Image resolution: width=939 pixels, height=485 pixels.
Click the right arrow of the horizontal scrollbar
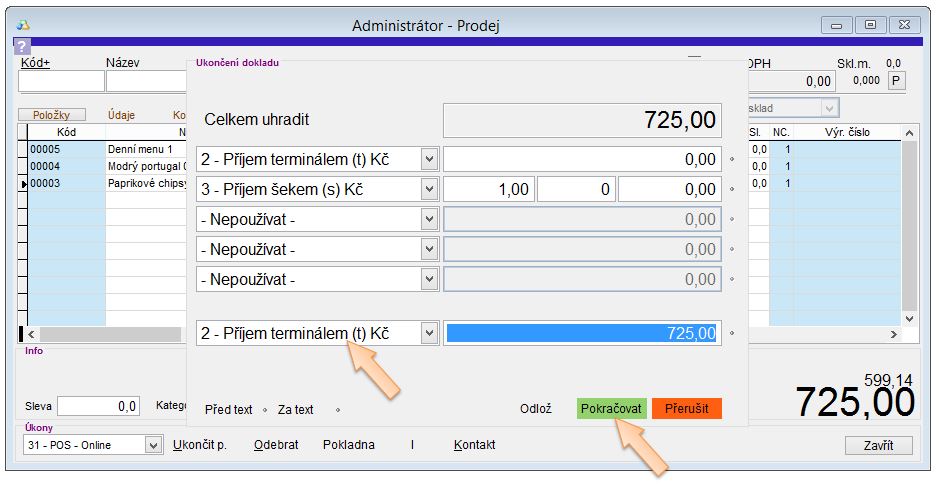(x=894, y=334)
